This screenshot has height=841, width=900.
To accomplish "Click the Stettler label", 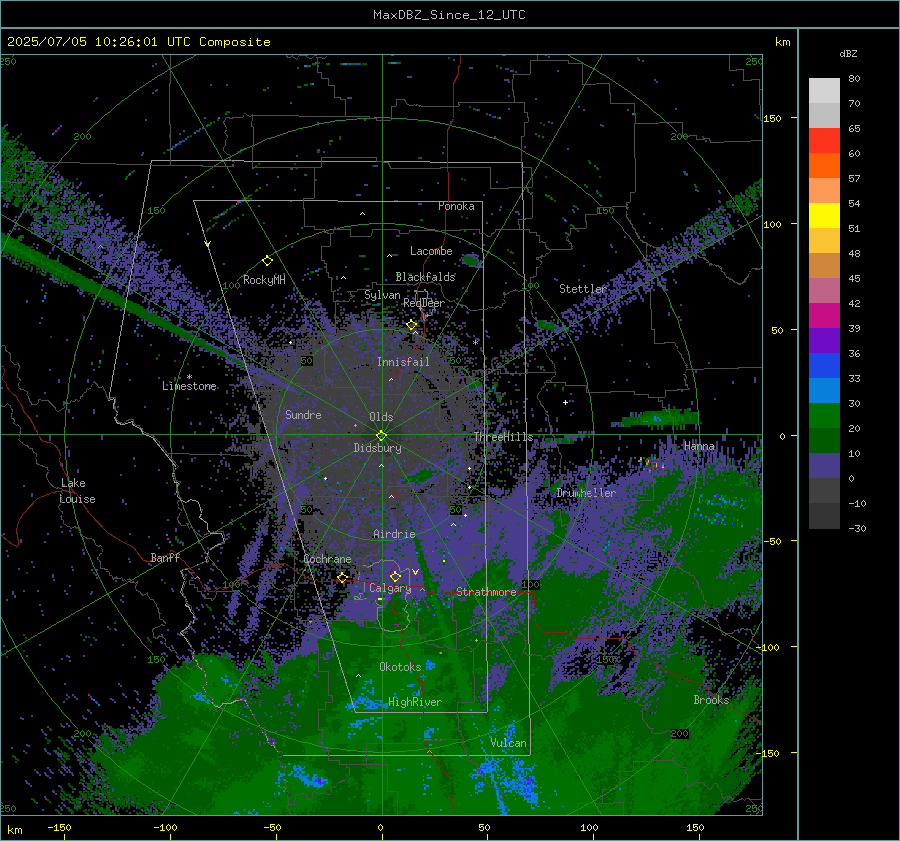I will tap(583, 289).
